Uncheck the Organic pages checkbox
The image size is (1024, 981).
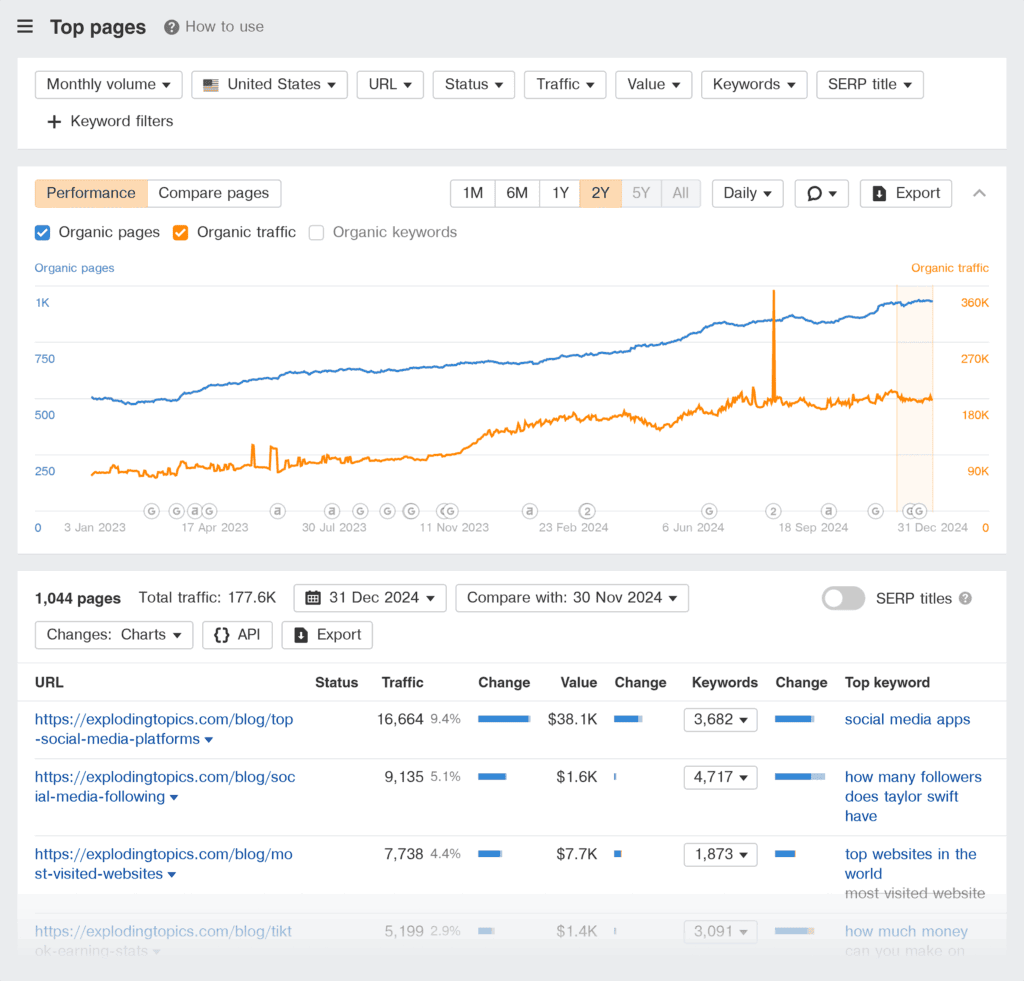click(x=42, y=232)
